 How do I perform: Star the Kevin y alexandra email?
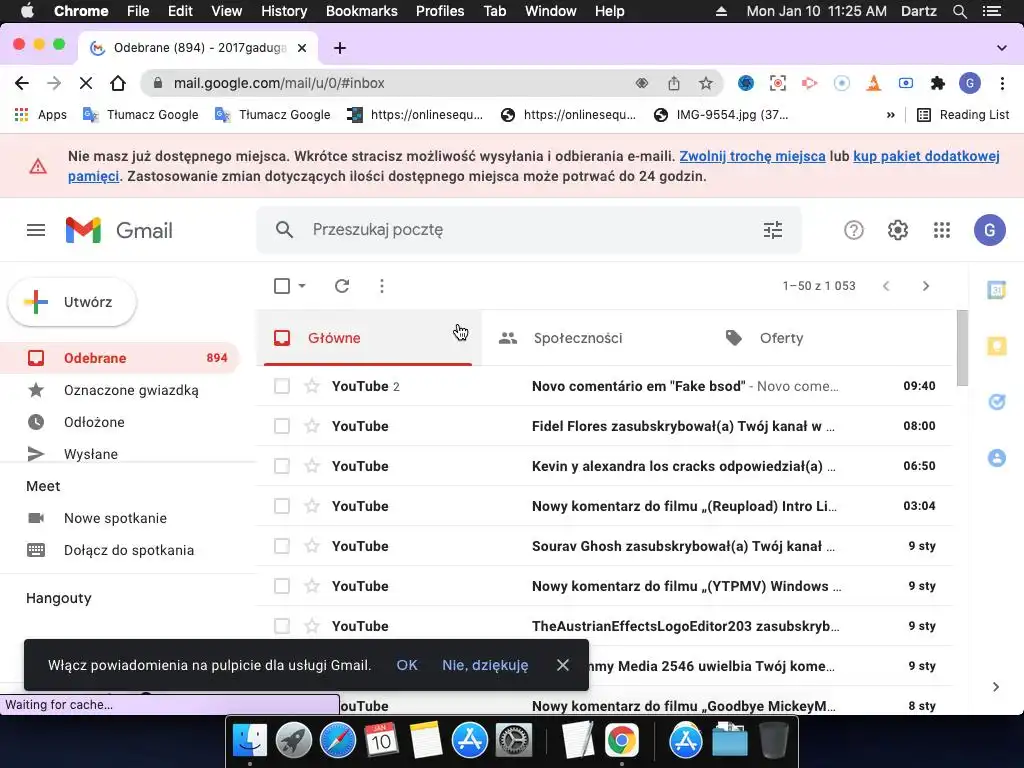click(x=312, y=466)
